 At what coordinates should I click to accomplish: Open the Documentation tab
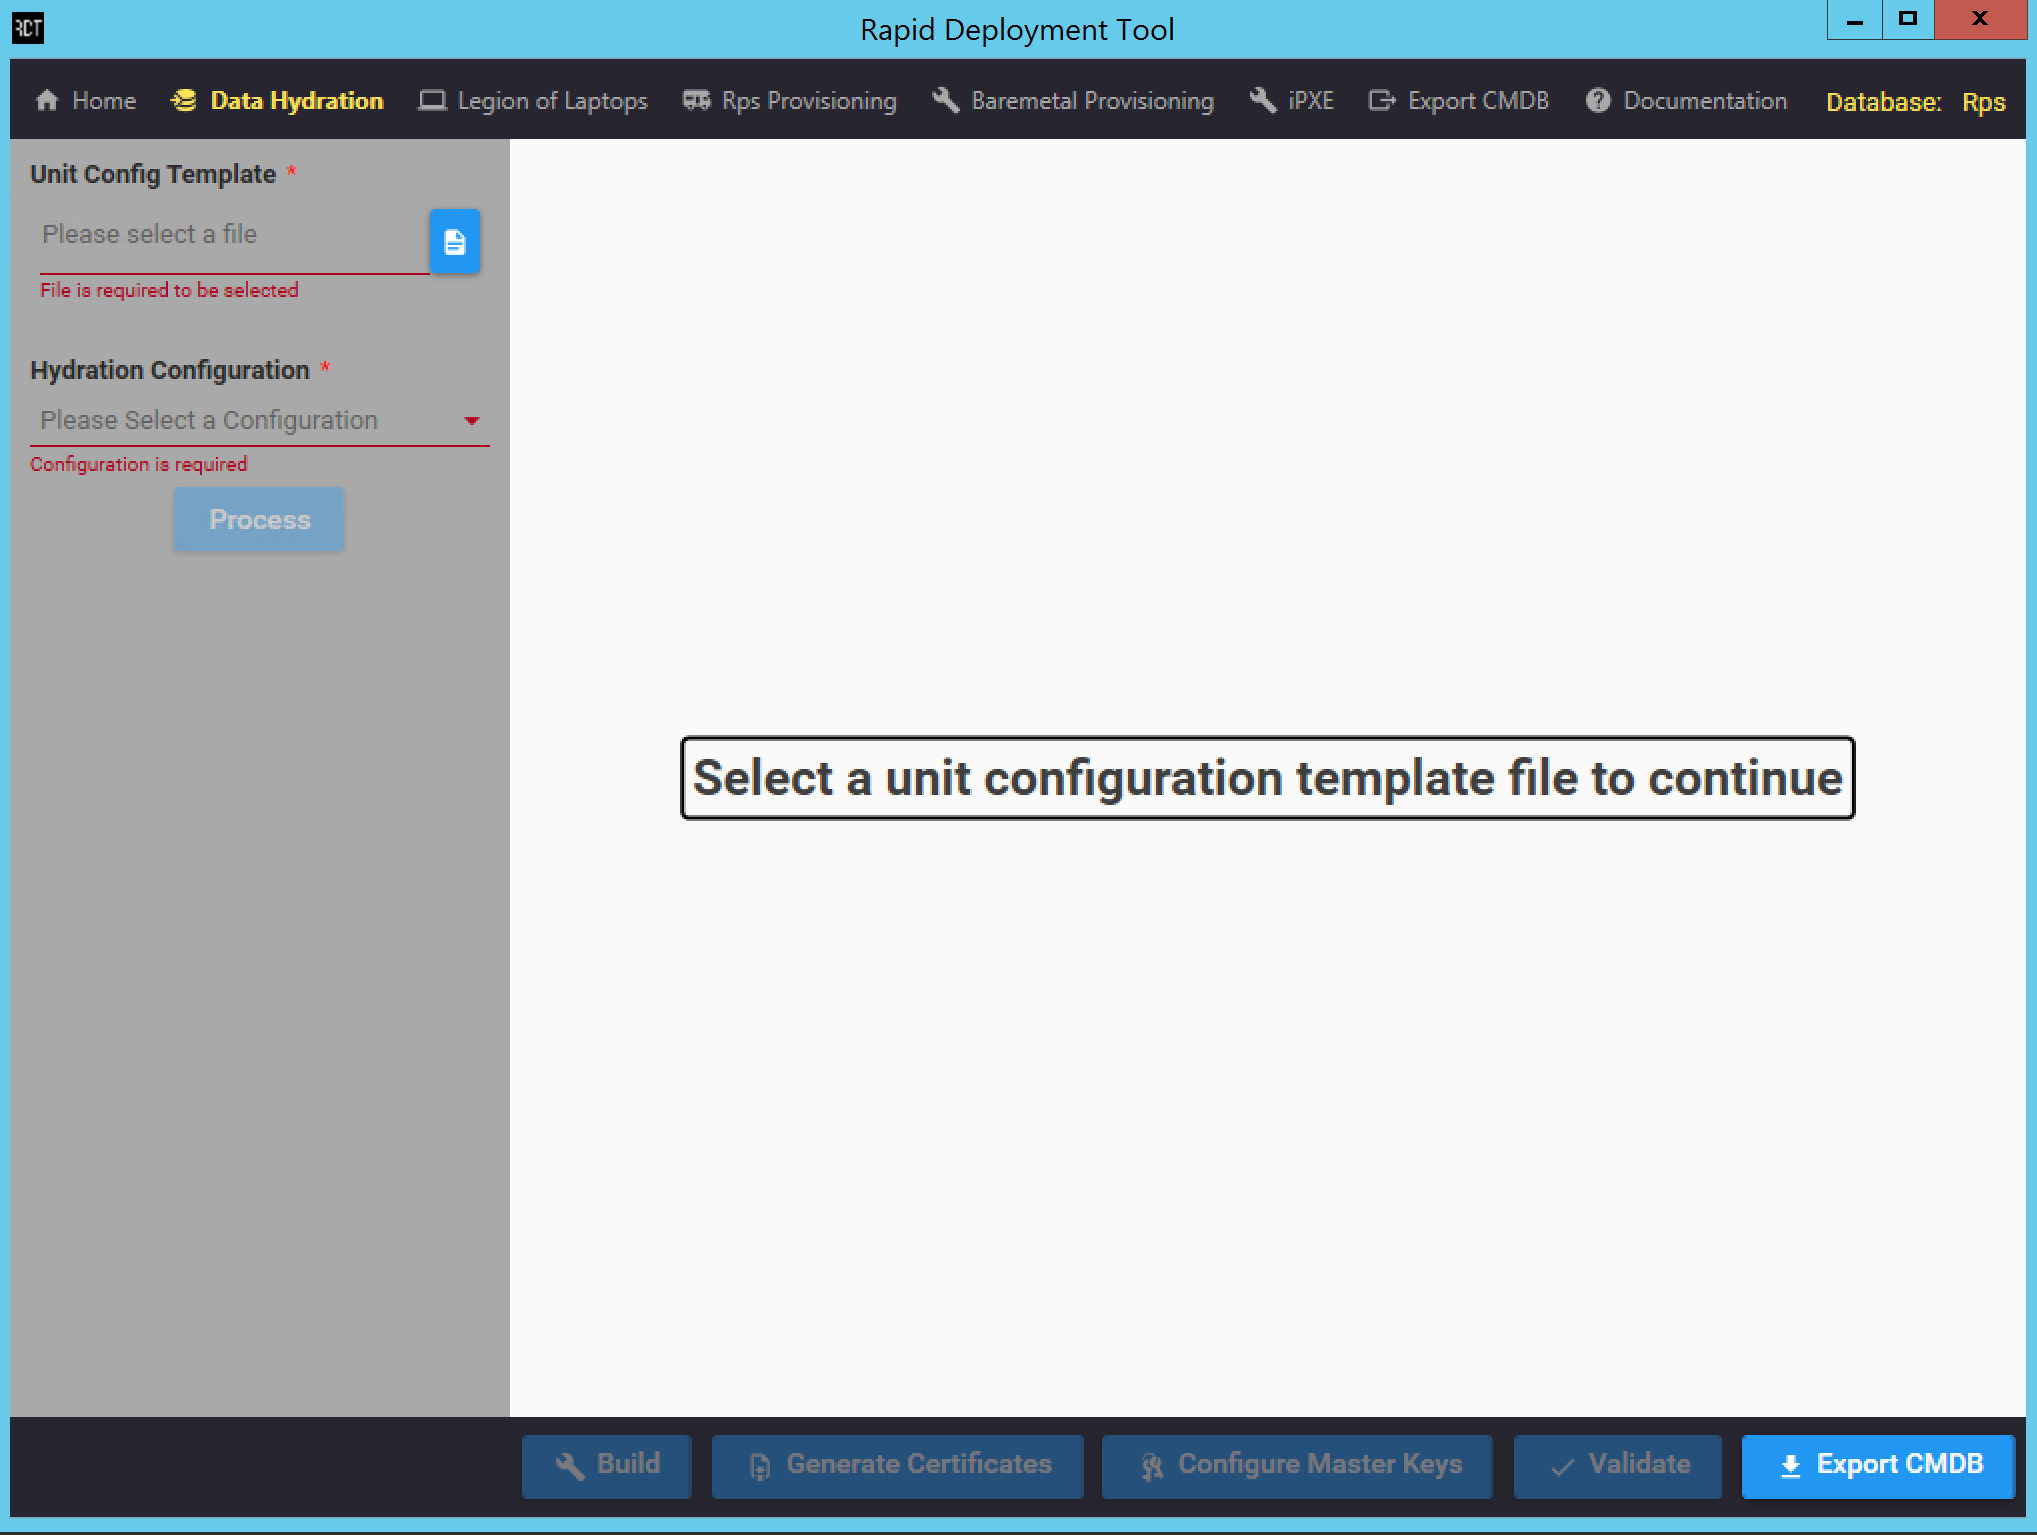(x=1686, y=101)
